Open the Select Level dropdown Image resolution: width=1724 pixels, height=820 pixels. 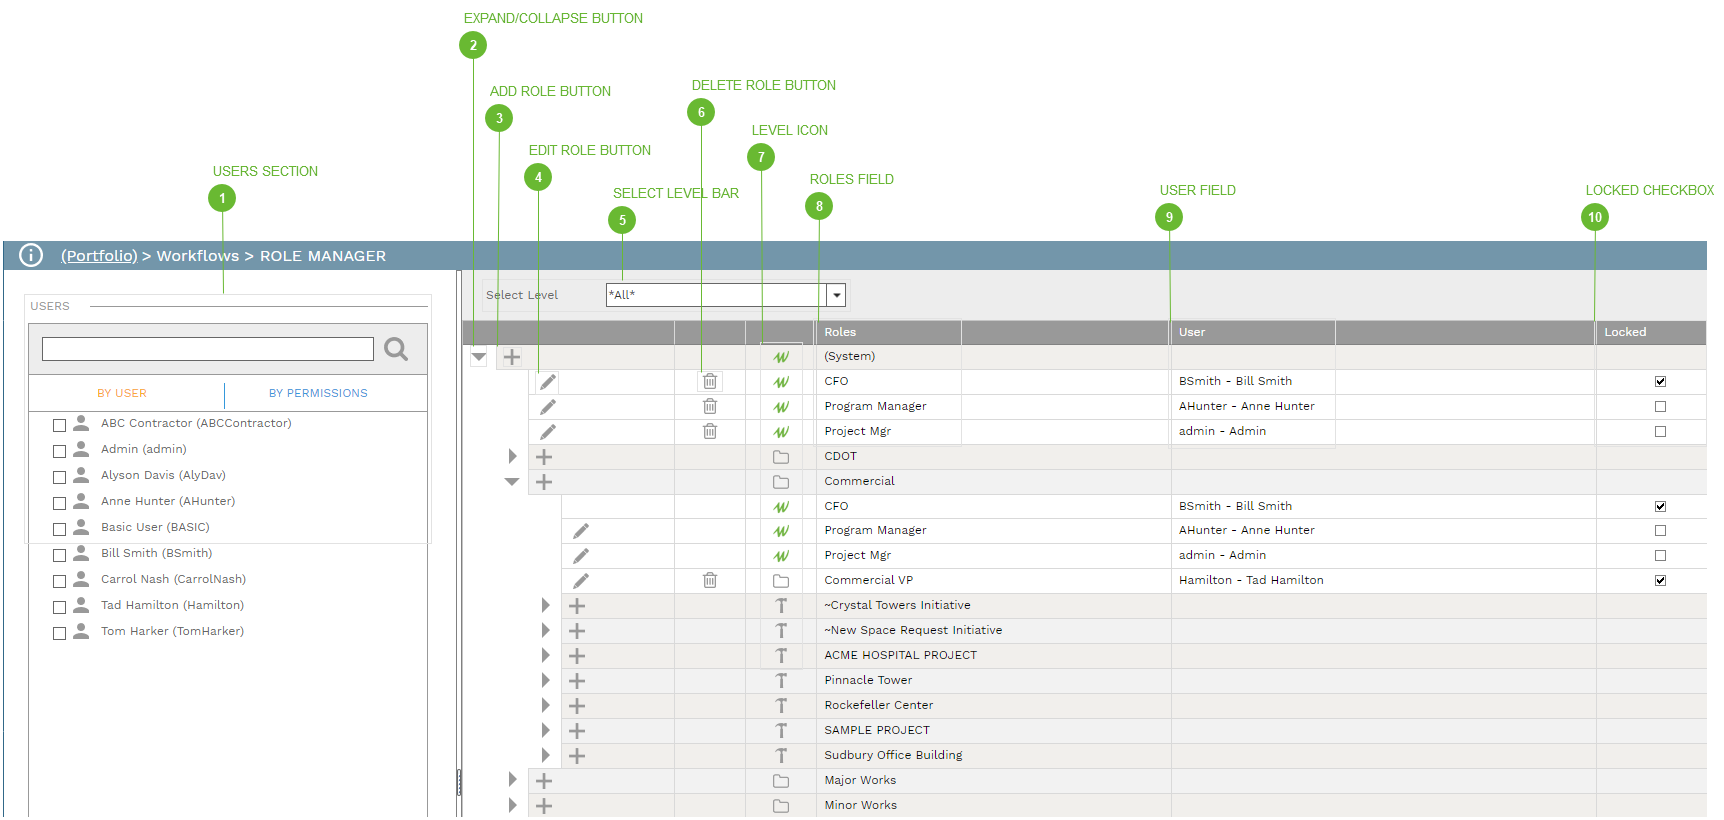coord(837,295)
